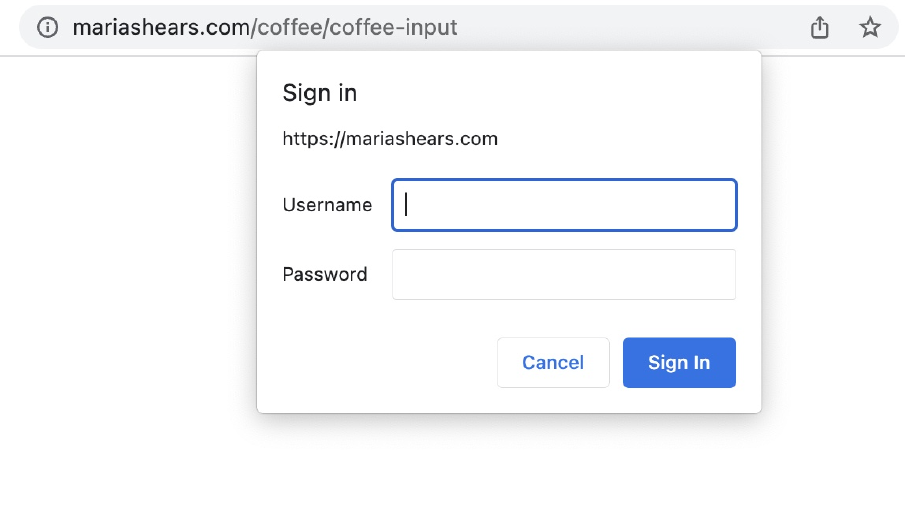The image size is (905, 511).
Task: Click the mariashears.com URL in address bar
Action: (x=161, y=27)
